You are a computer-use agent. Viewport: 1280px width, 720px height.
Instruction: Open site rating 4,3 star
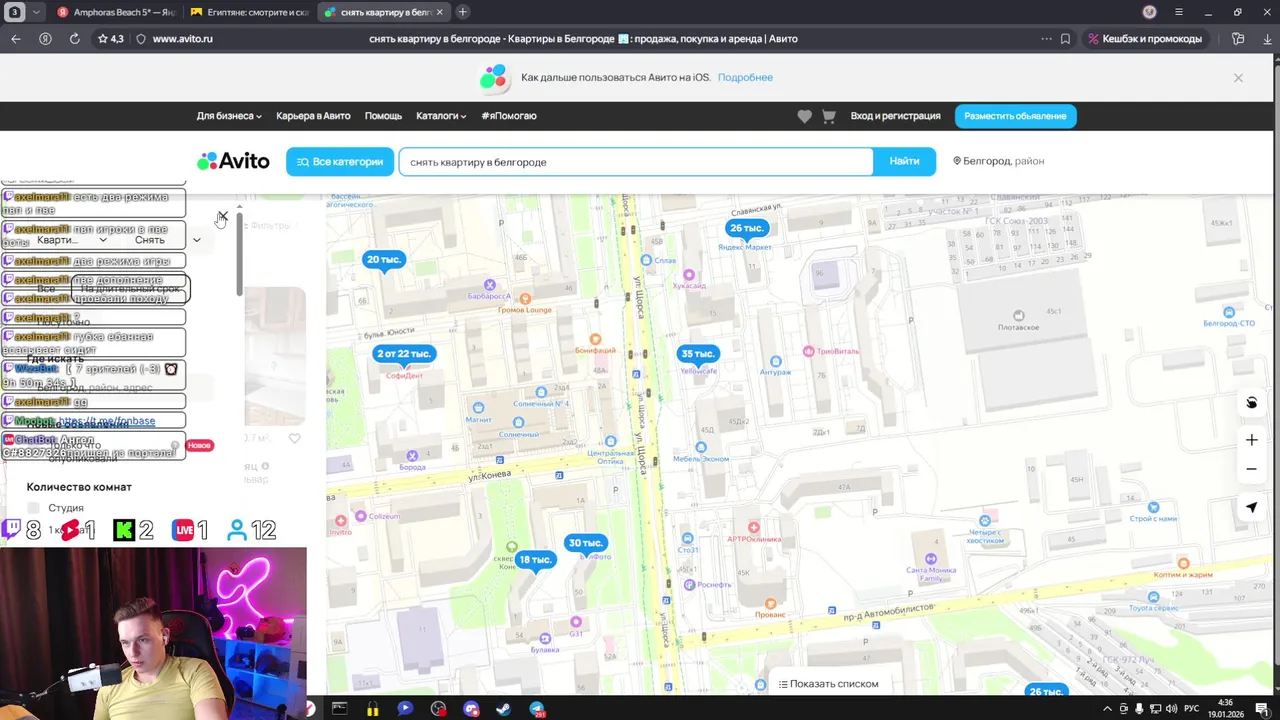point(110,39)
